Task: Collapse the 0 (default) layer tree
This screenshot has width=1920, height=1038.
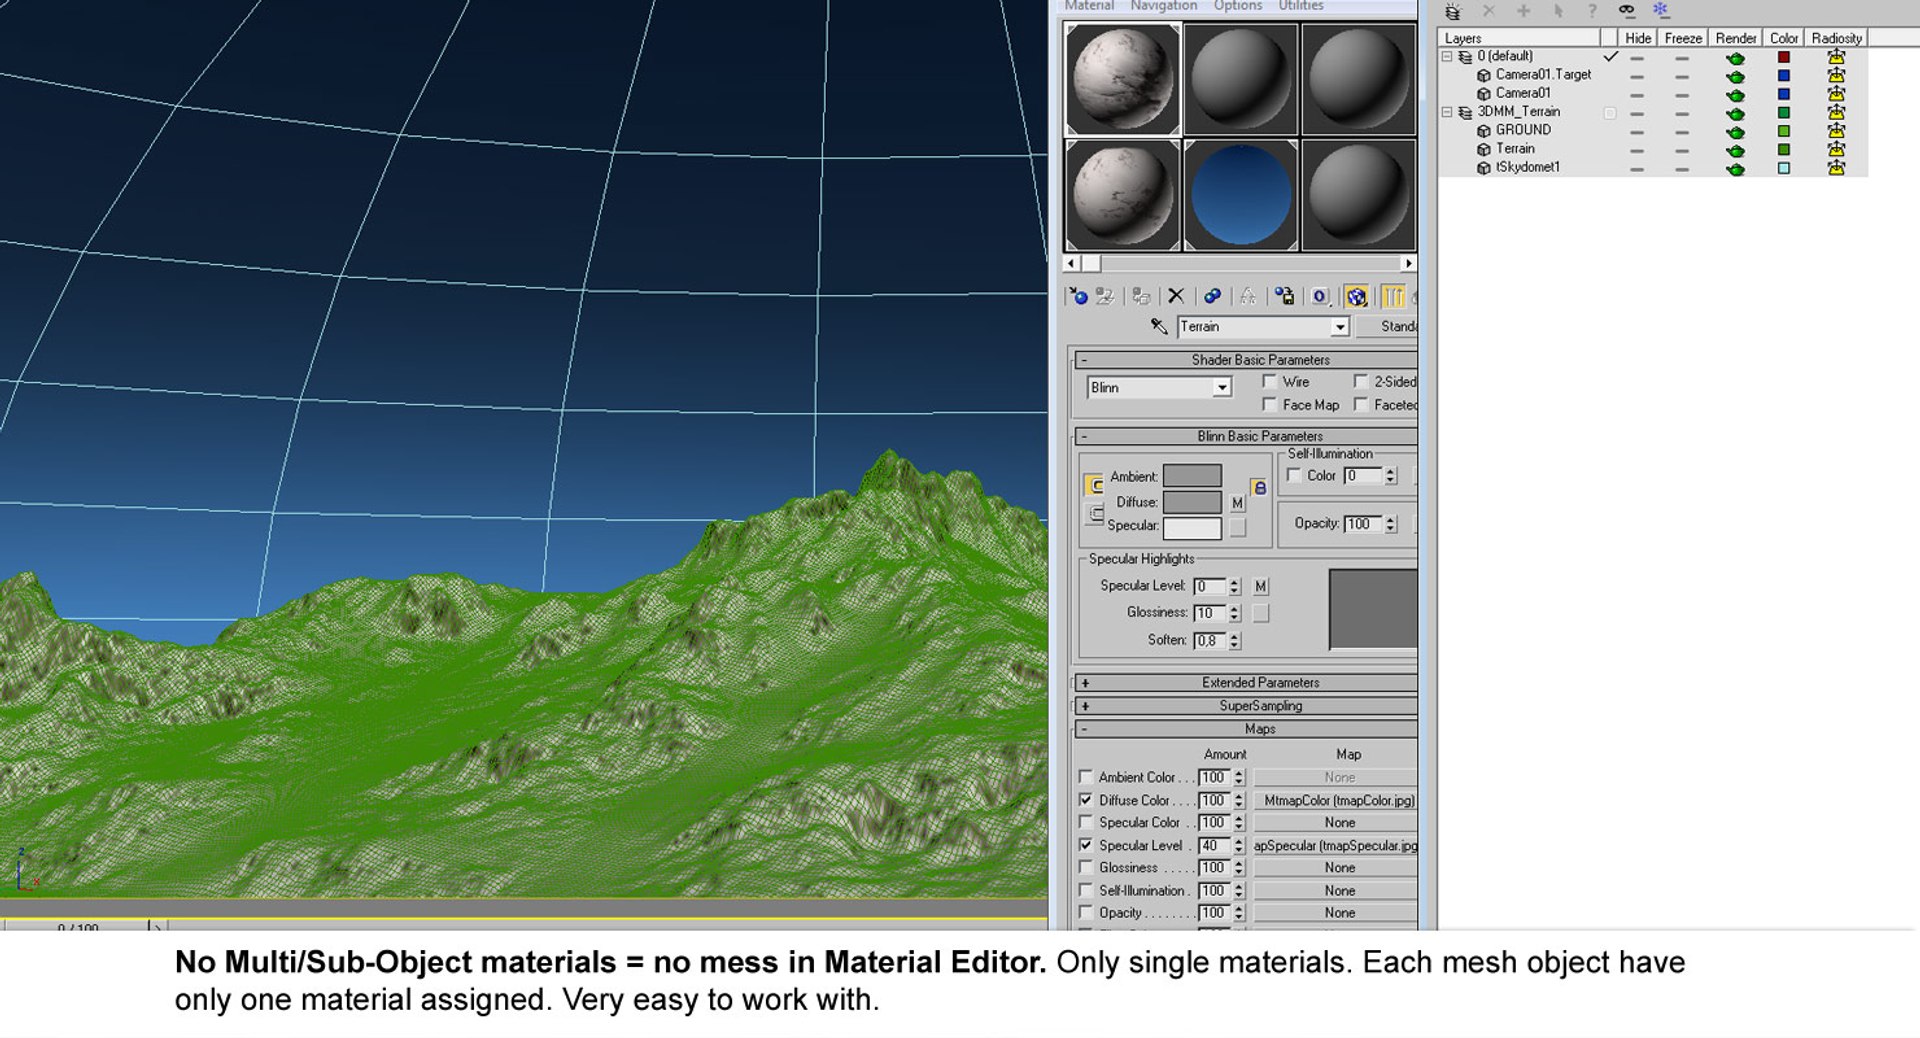Action: pos(1447,56)
